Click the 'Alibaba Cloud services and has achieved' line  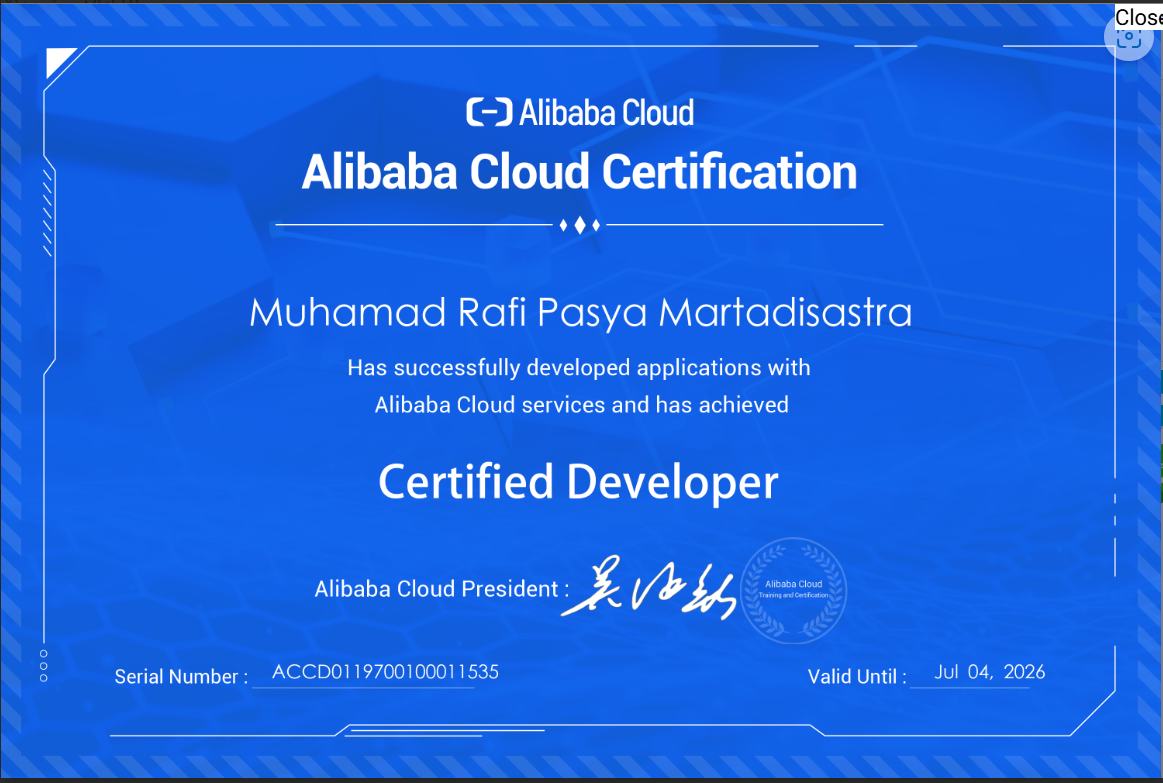click(x=581, y=405)
